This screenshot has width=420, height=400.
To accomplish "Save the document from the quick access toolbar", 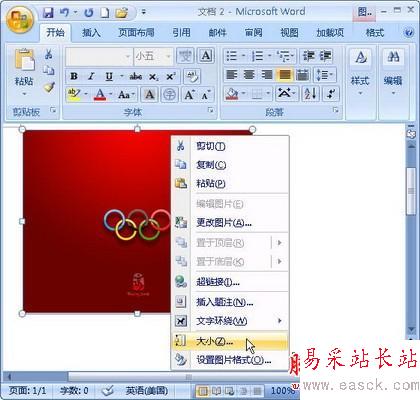I will (49, 13).
